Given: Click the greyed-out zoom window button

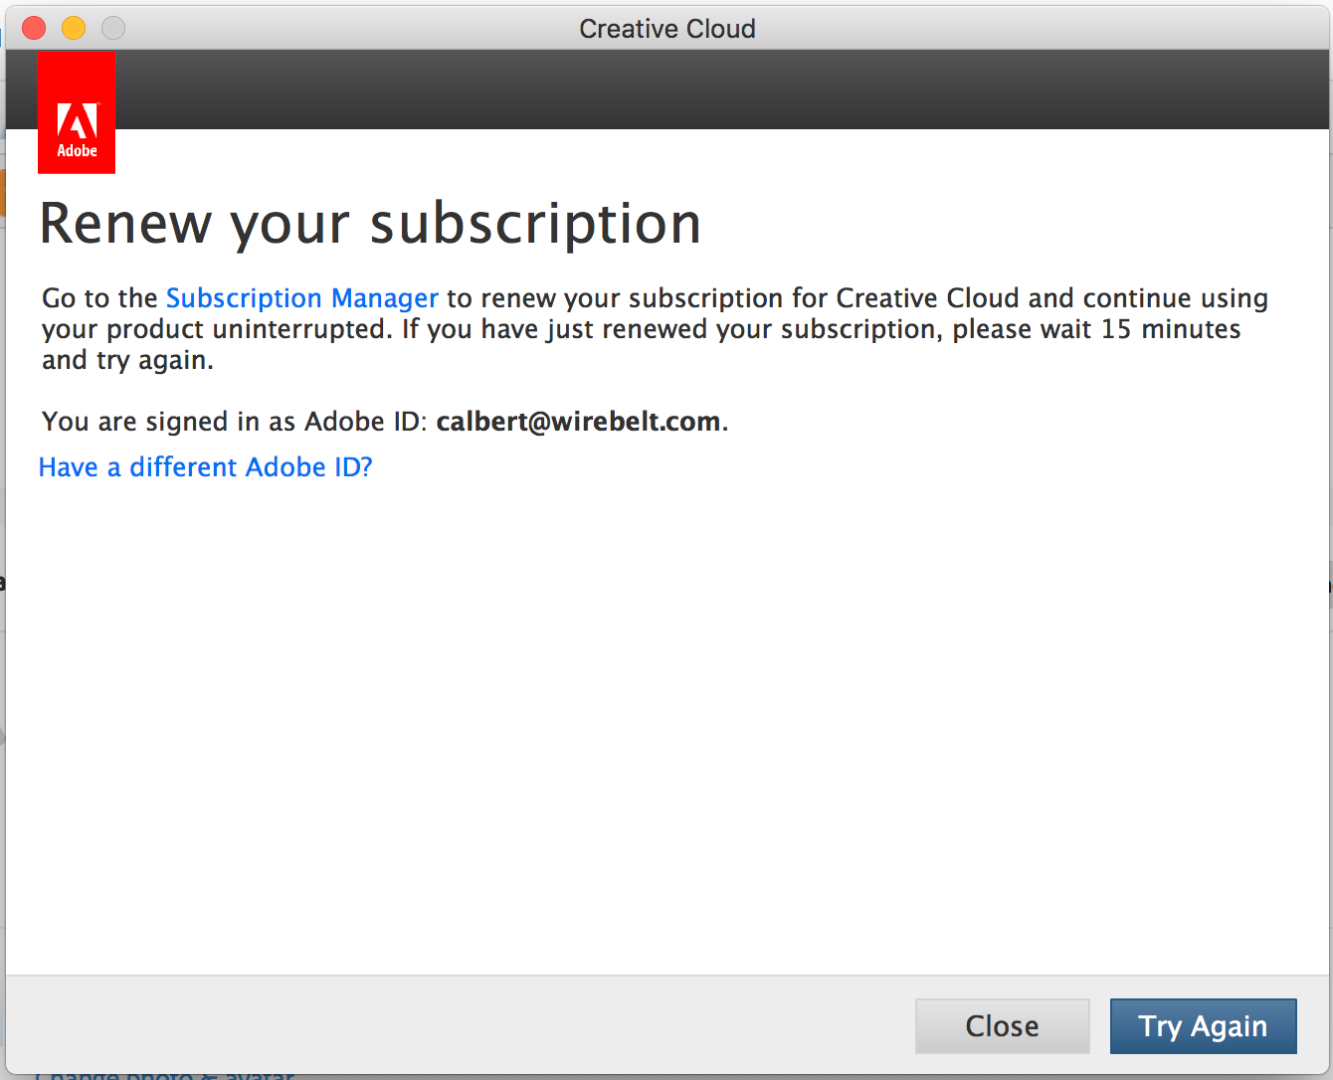Looking at the screenshot, I should click(x=114, y=28).
